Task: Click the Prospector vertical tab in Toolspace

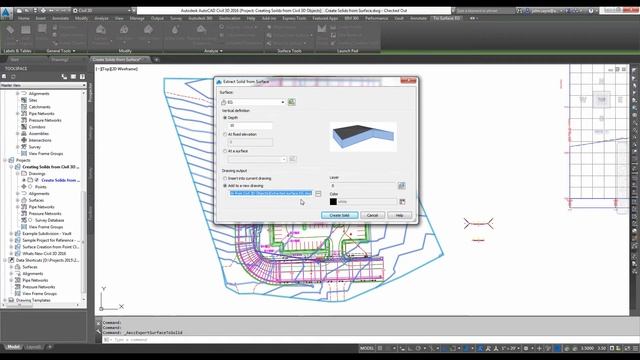Action: tap(91, 92)
